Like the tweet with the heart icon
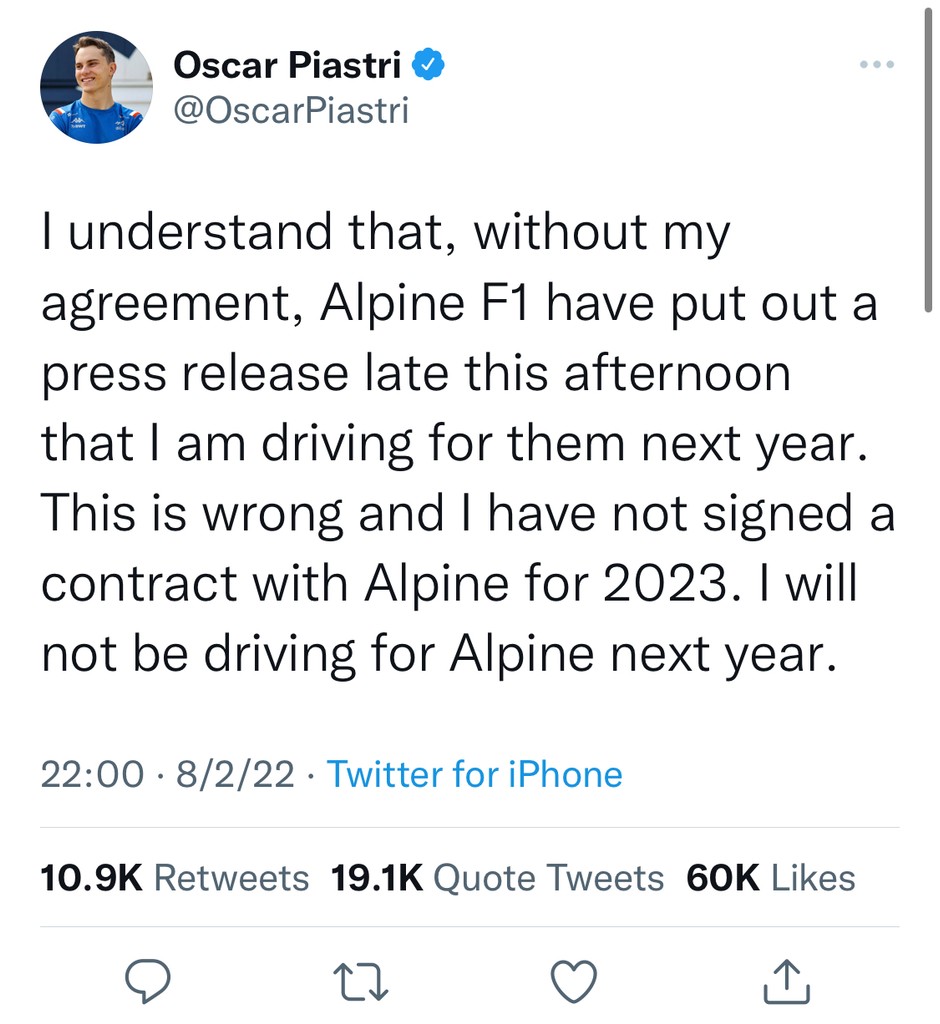Viewport: 940px width, 1024px height. 575,981
